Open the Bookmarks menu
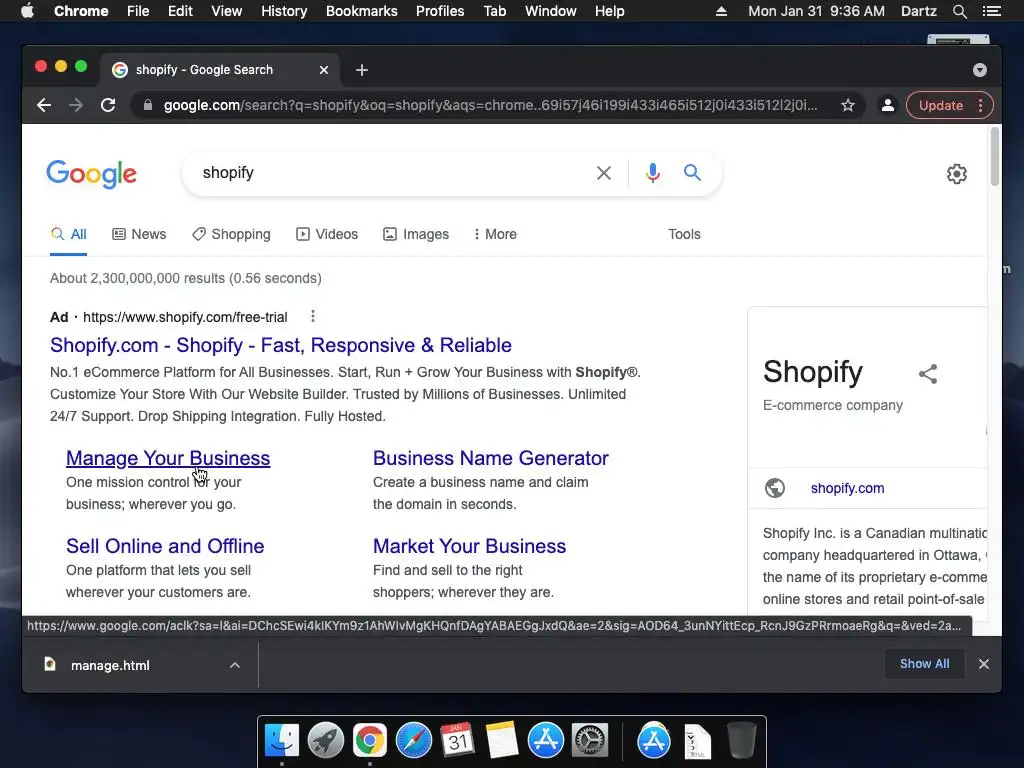1024x768 pixels. coord(362,11)
